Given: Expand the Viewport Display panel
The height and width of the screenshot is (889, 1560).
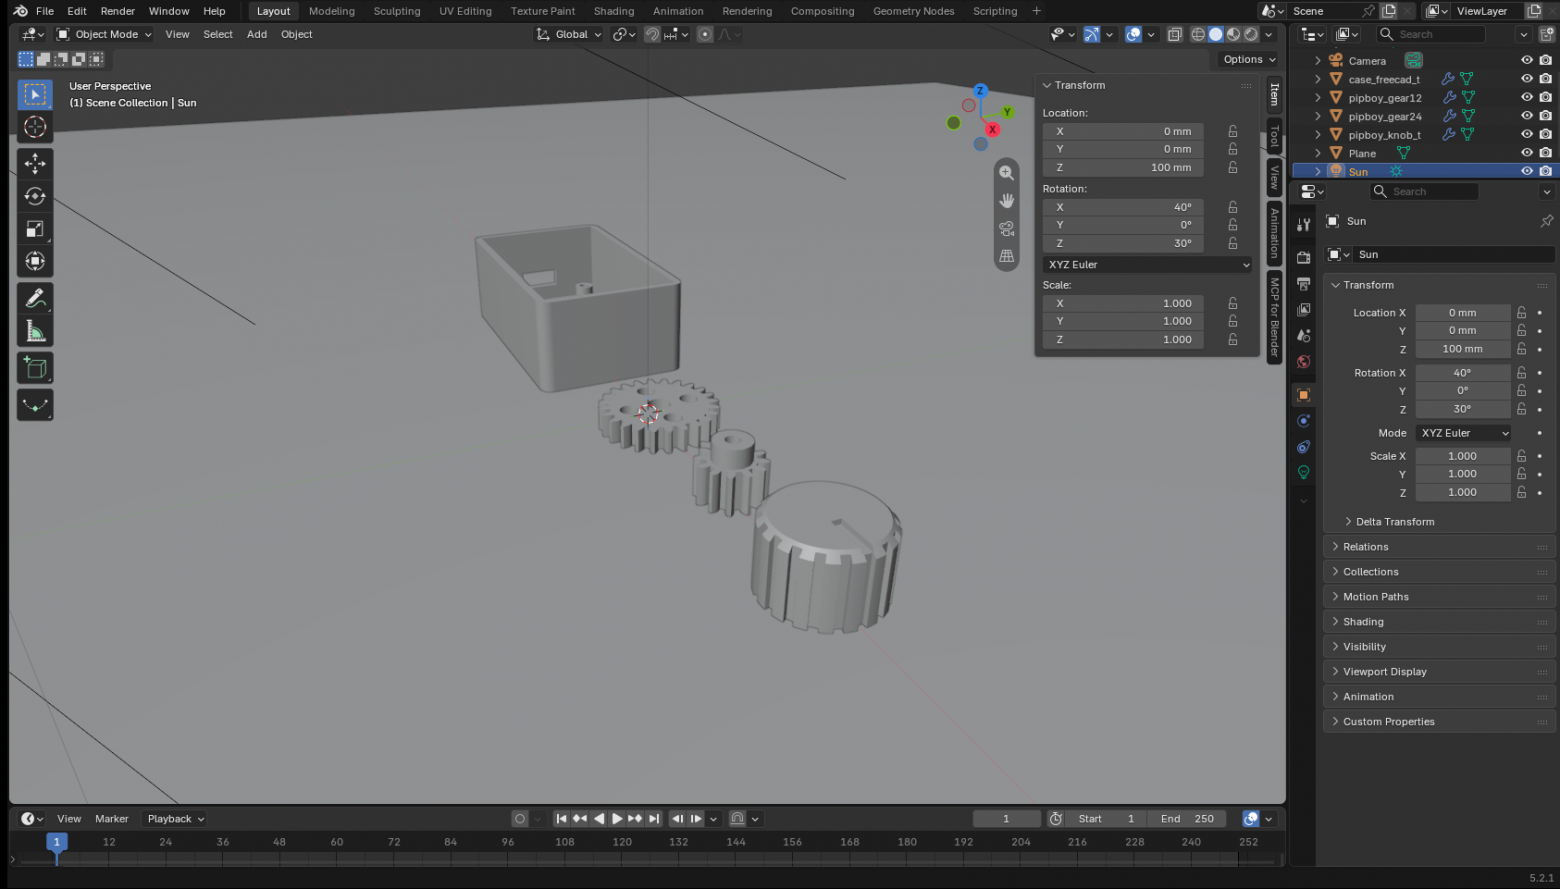Looking at the screenshot, I should [x=1439, y=672].
